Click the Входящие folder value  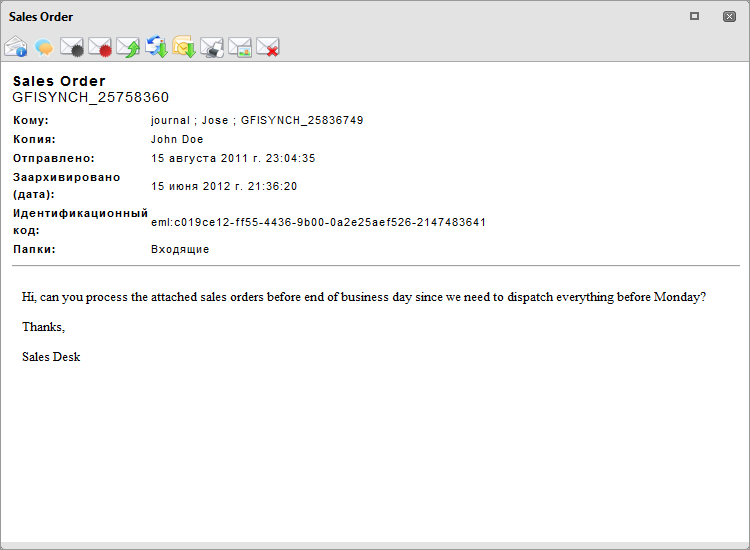click(x=180, y=249)
